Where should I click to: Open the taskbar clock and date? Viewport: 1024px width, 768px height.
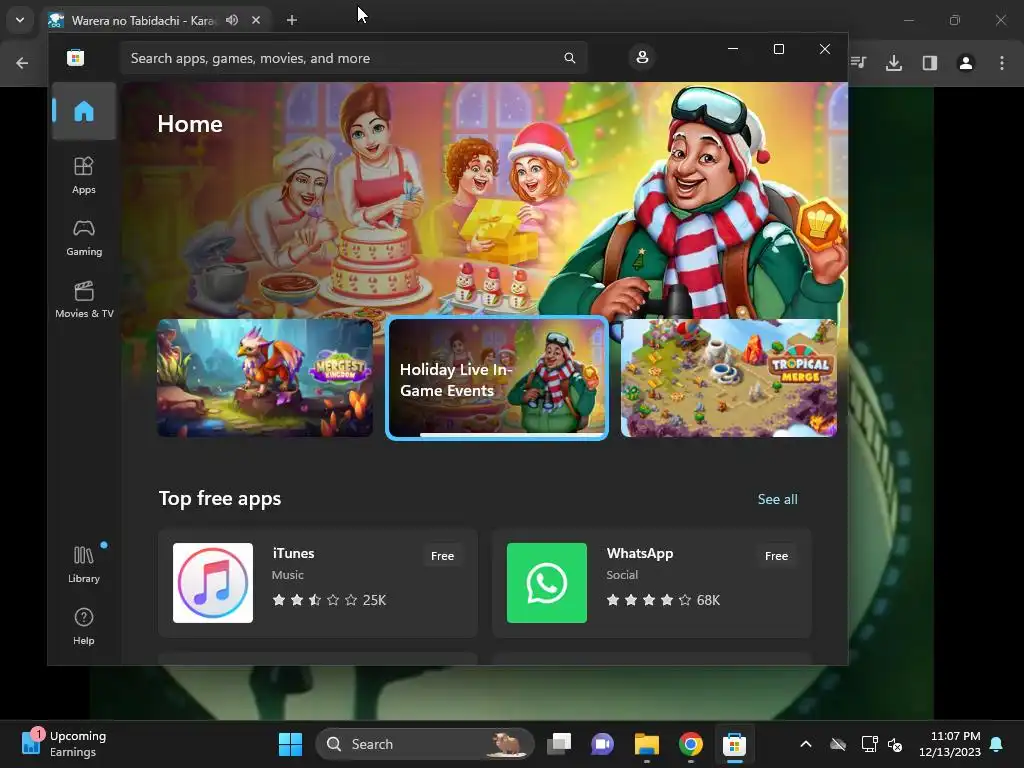pos(950,744)
